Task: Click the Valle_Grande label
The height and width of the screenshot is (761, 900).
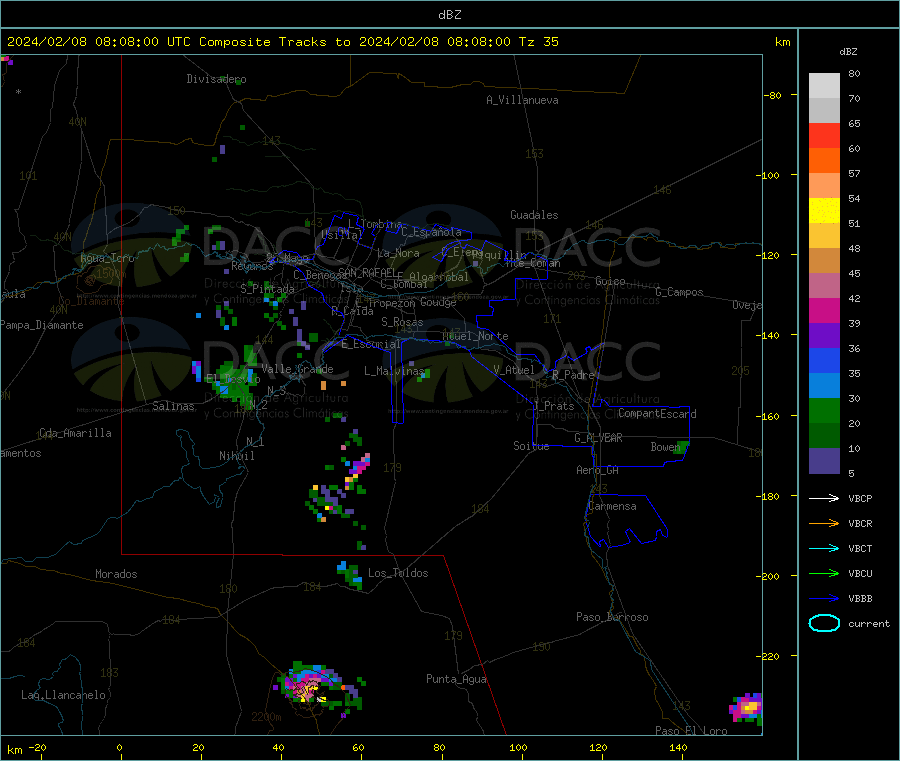Action: click(x=297, y=369)
